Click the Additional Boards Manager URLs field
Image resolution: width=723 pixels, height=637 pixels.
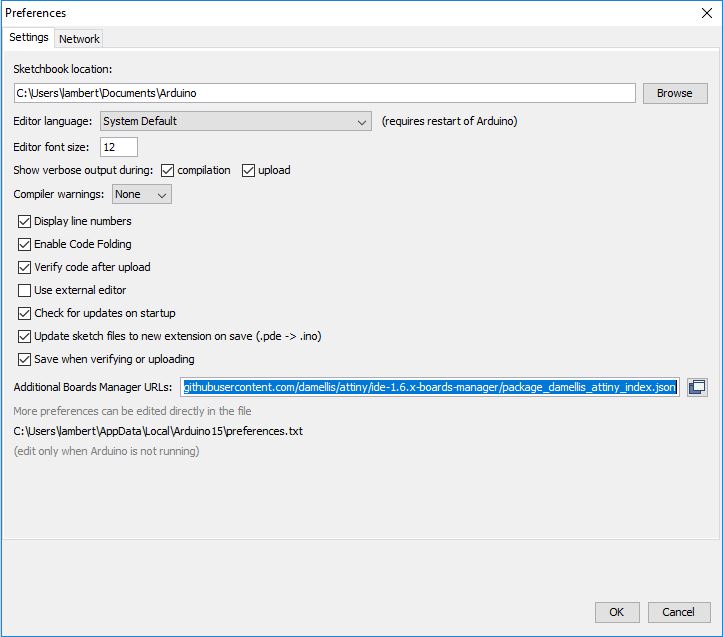[x=430, y=387]
